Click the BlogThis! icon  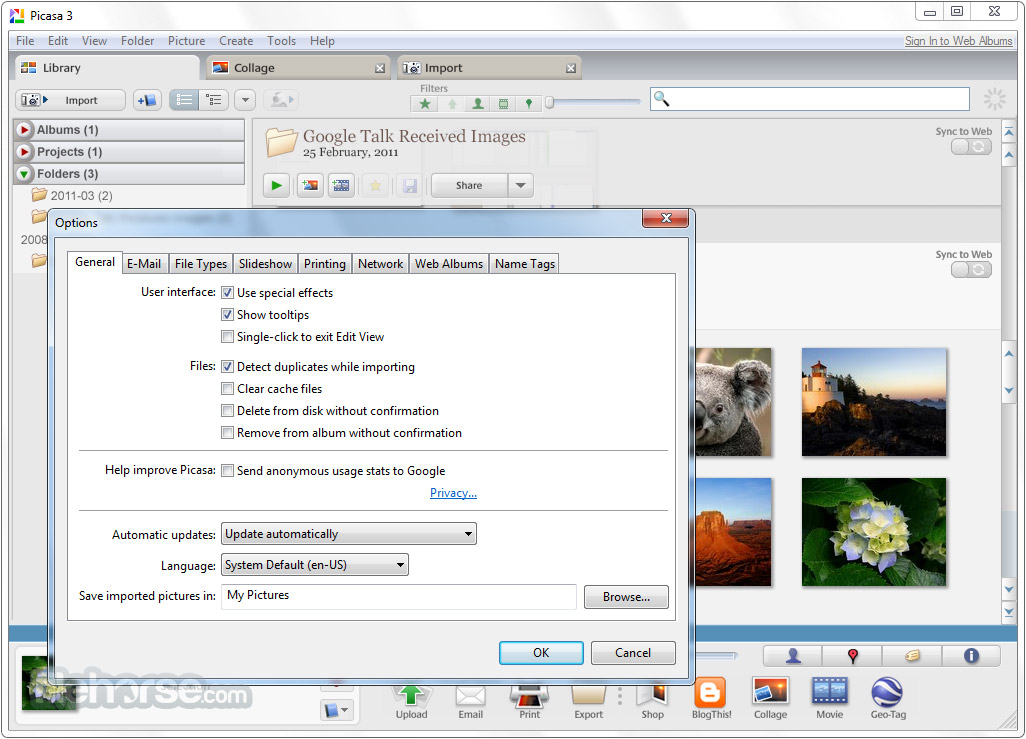[711, 699]
